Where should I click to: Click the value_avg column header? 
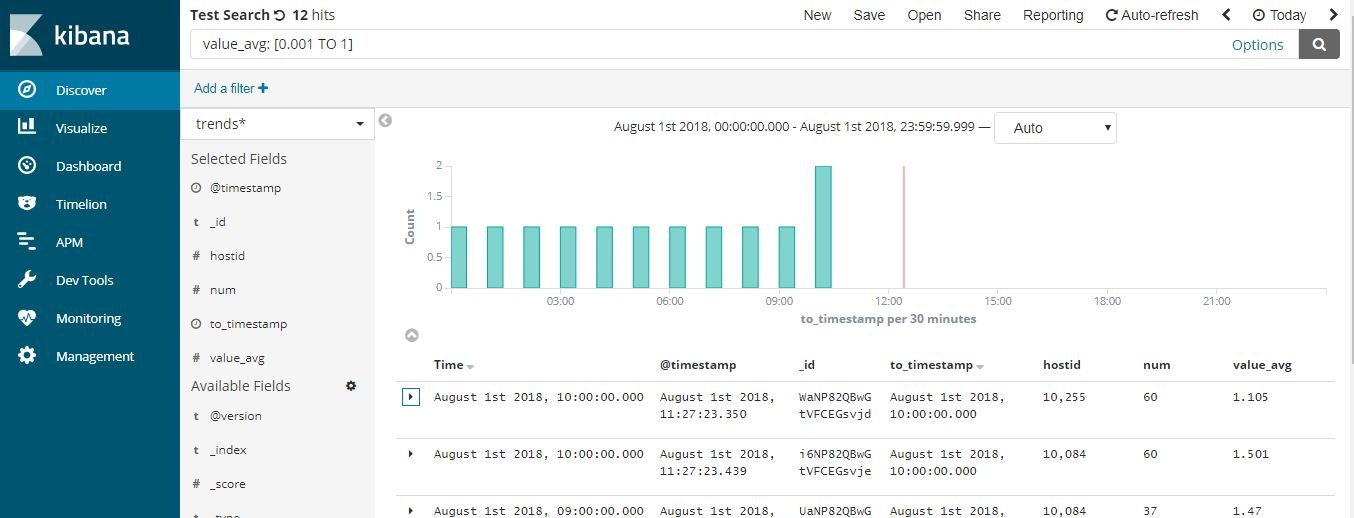pyautogui.click(x=1262, y=365)
